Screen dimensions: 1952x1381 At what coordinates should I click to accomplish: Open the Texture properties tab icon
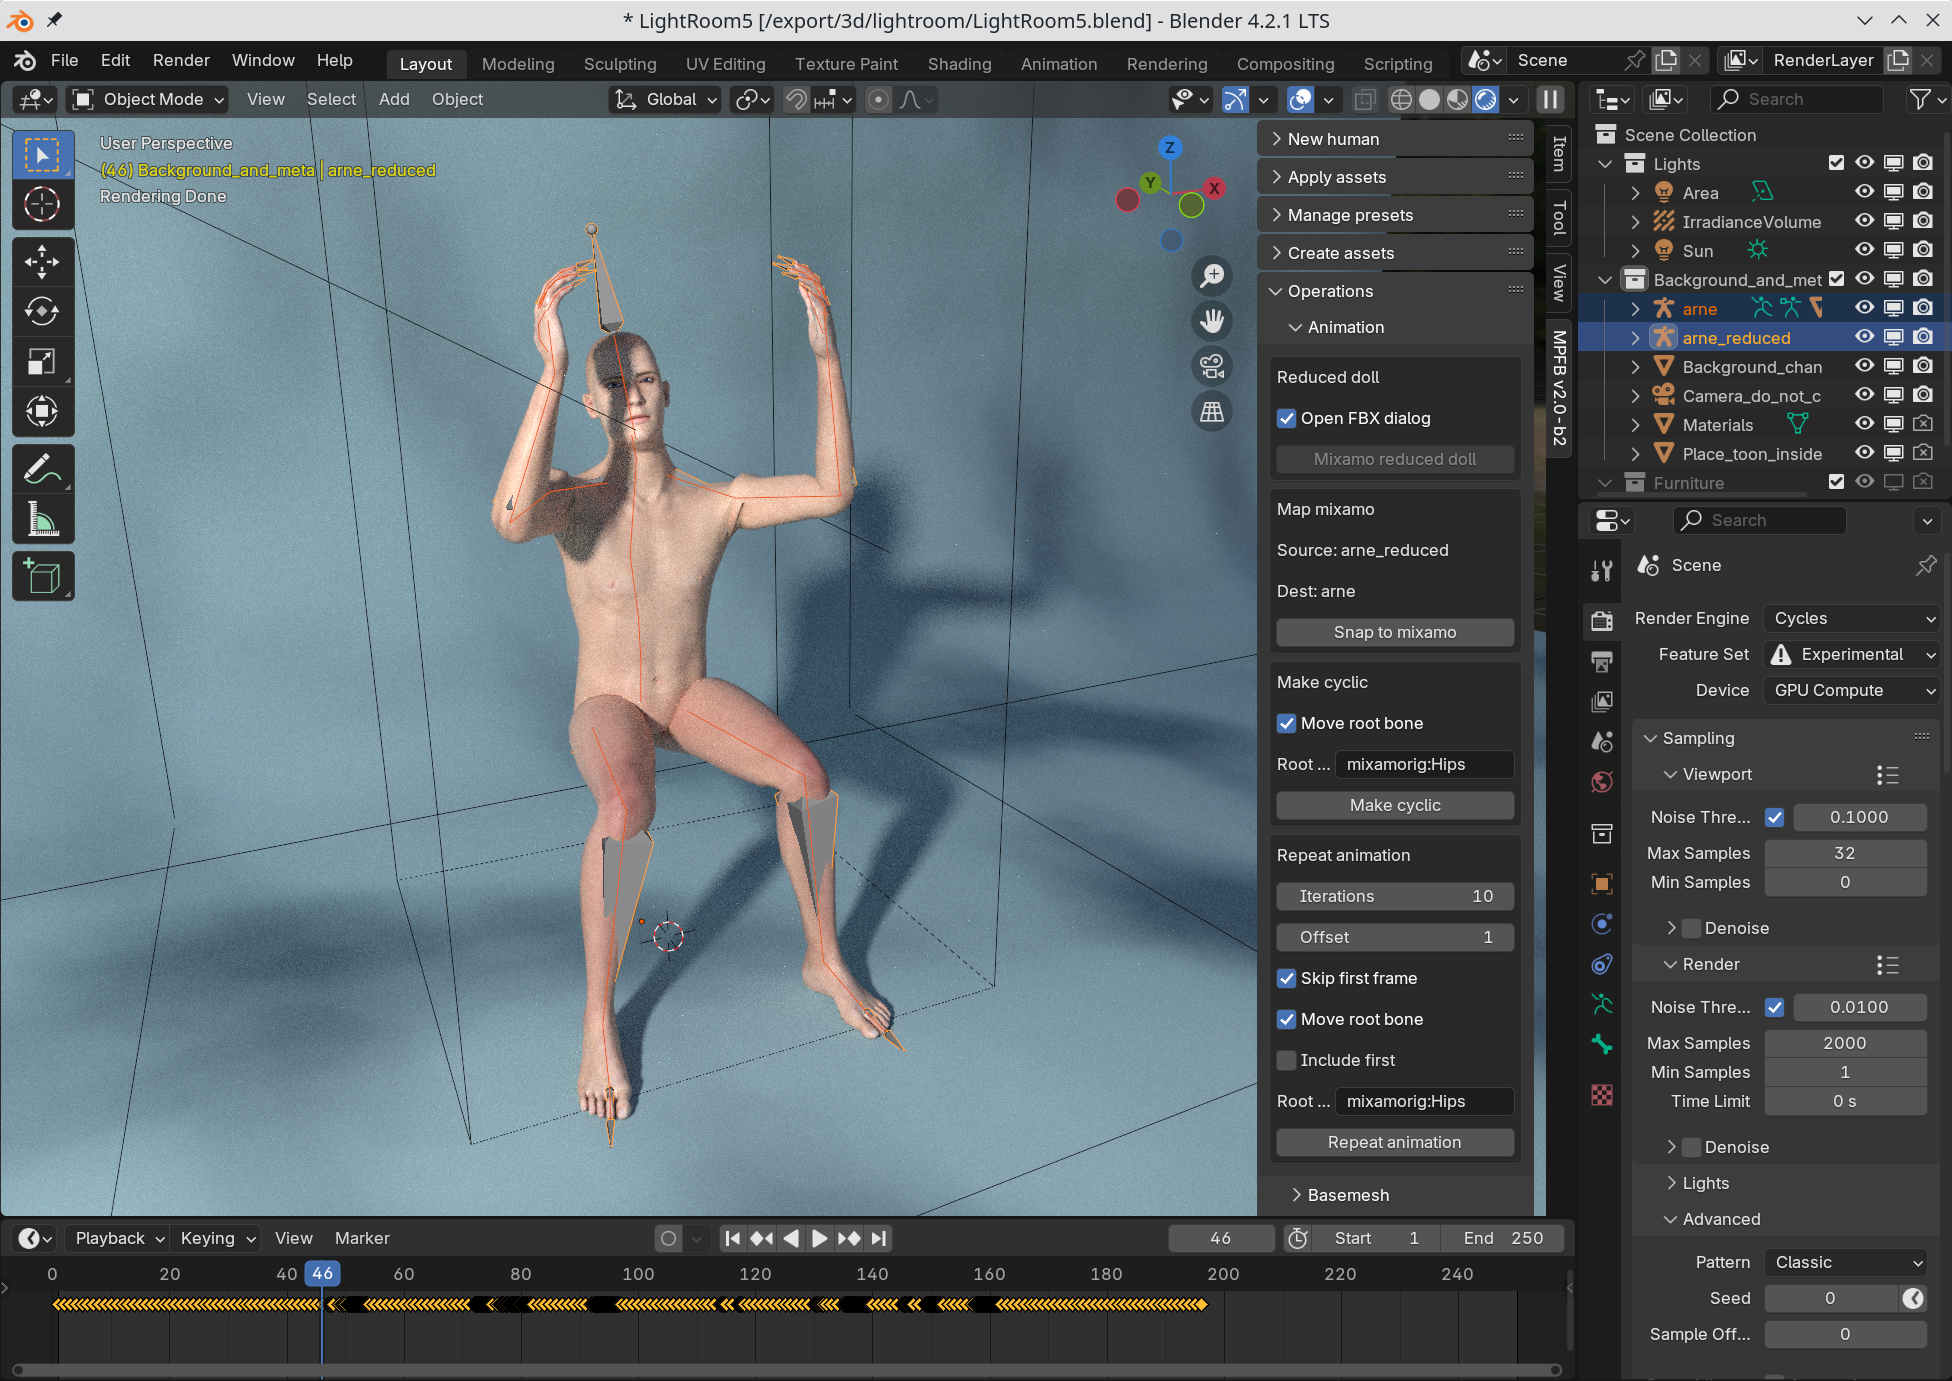pos(1602,1095)
